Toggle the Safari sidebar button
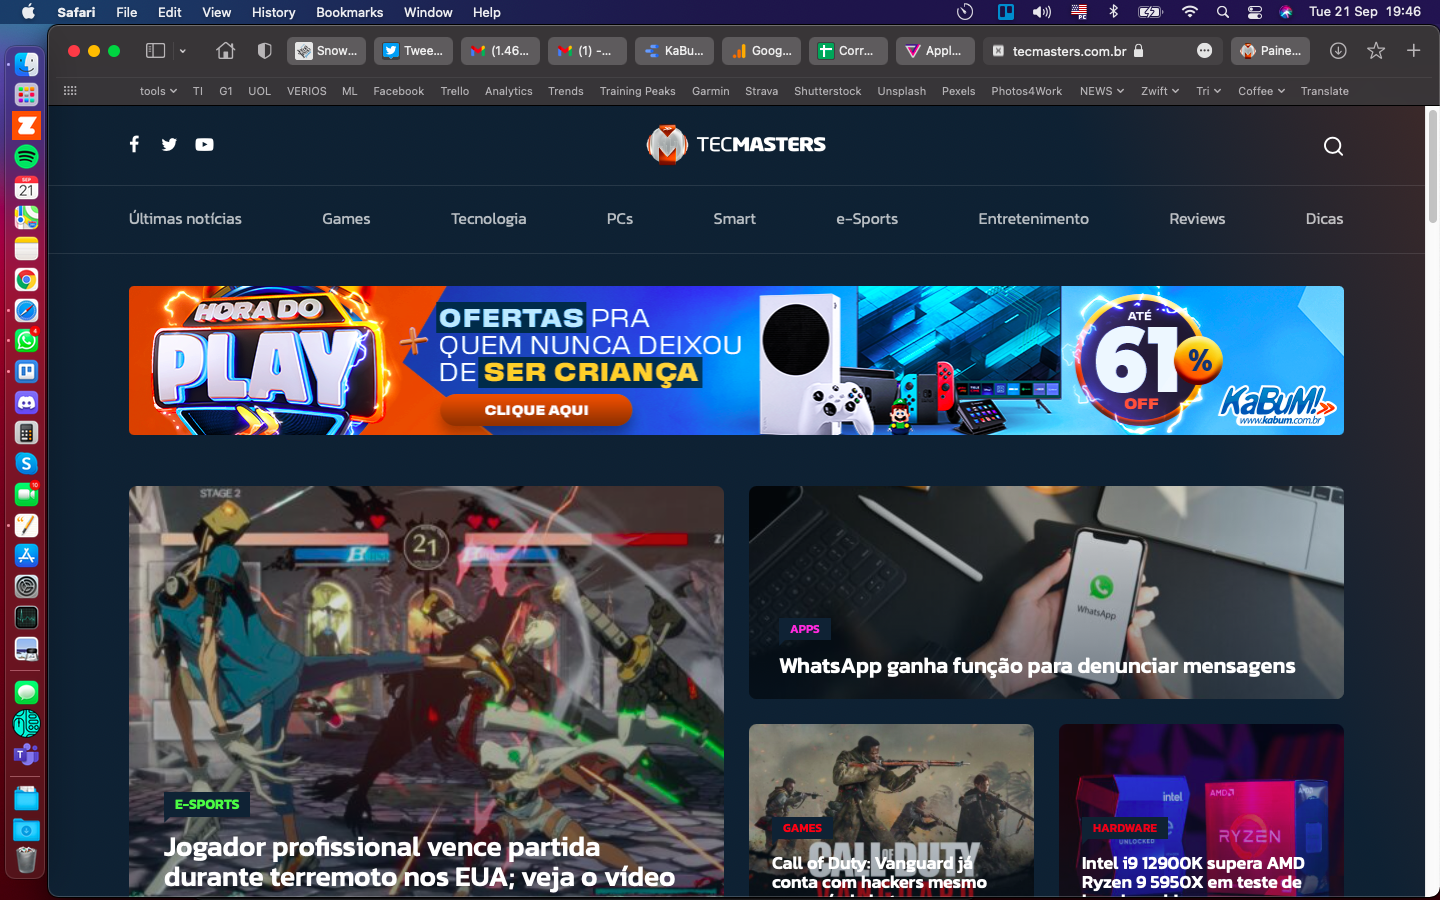 tap(155, 50)
